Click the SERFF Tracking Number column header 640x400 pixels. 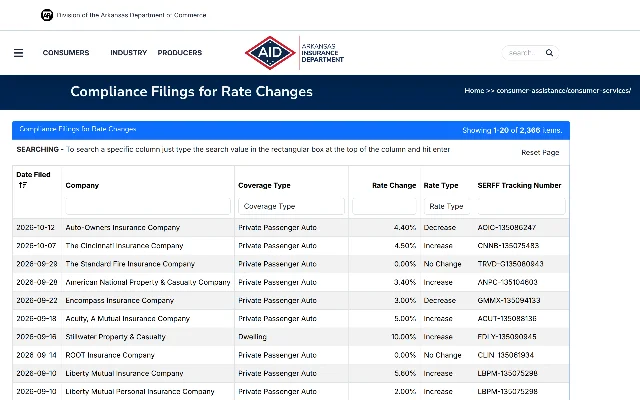[x=519, y=185]
